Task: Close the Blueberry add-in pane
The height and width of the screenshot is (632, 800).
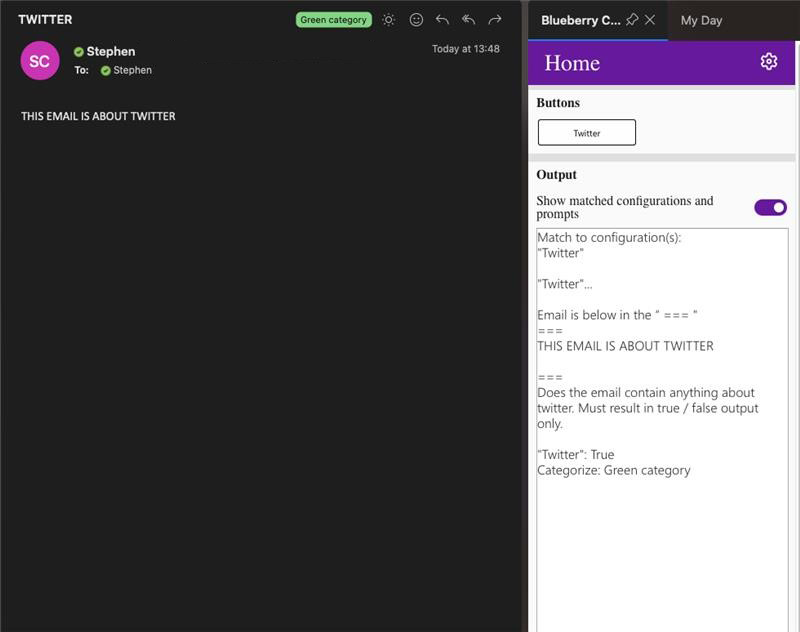Action: [x=649, y=19]
